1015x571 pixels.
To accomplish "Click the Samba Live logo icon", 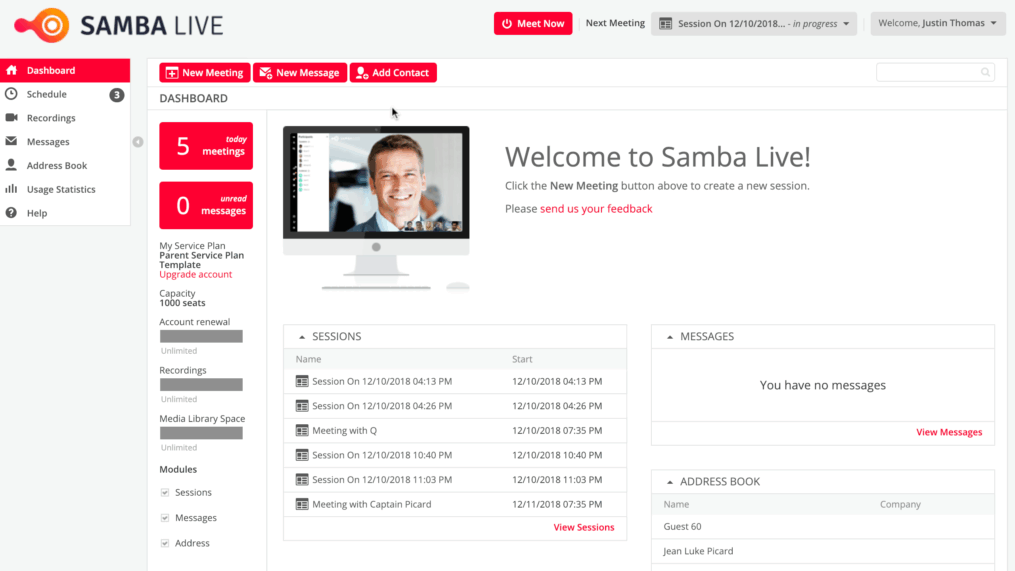I will point(42,25).
